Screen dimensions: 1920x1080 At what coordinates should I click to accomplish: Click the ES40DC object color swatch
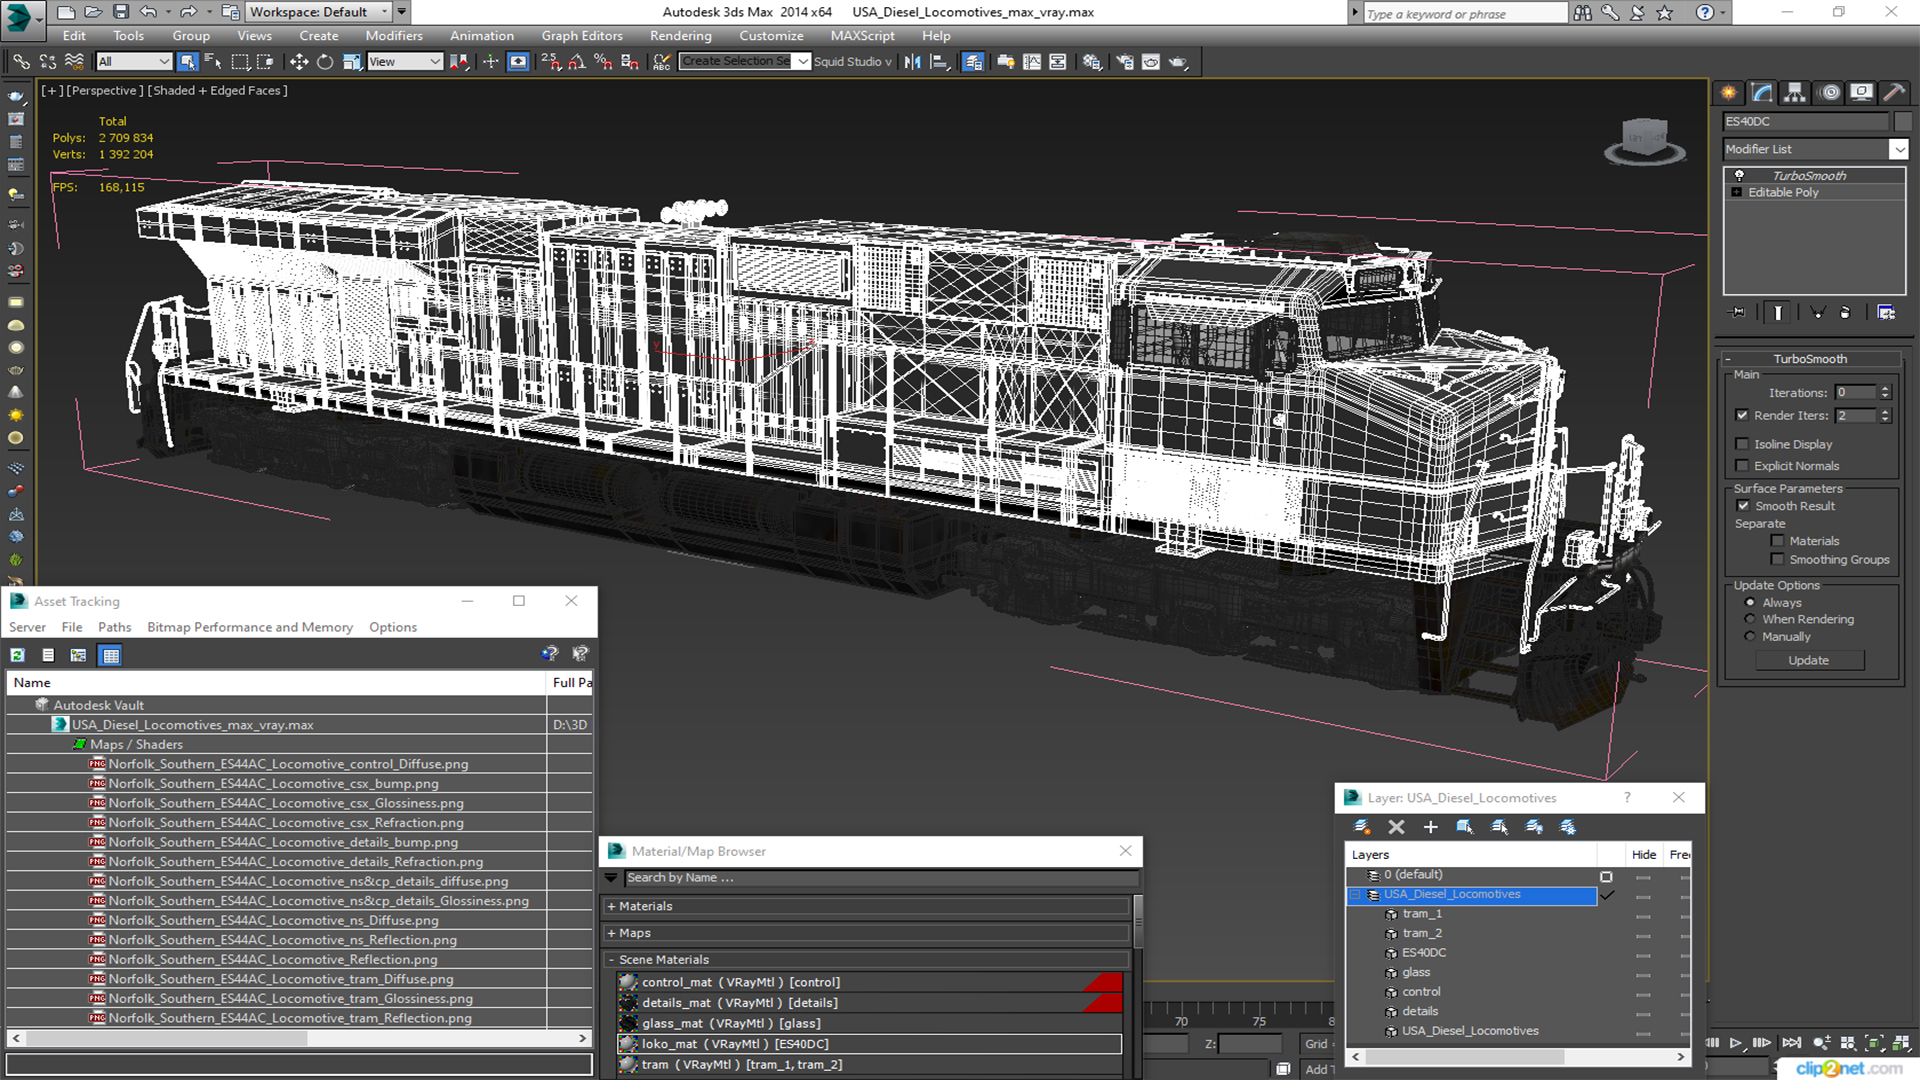tap(1903, 122)
